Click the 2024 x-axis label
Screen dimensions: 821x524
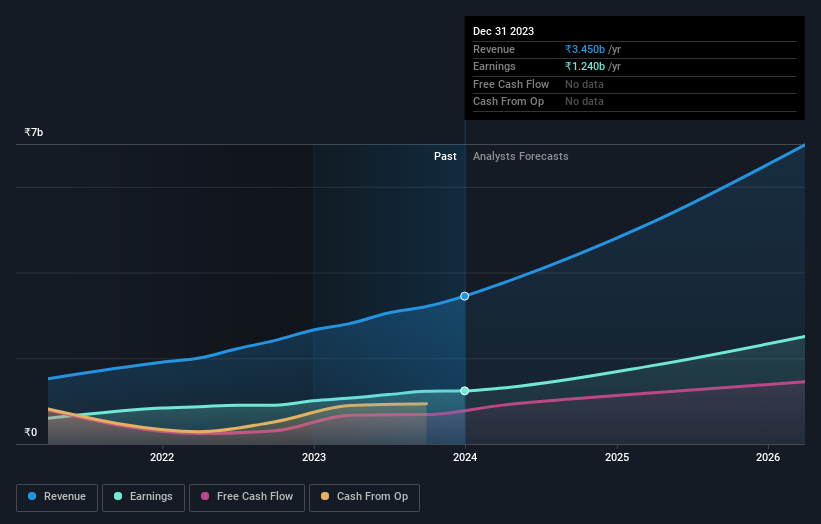[x=465, y=457]
